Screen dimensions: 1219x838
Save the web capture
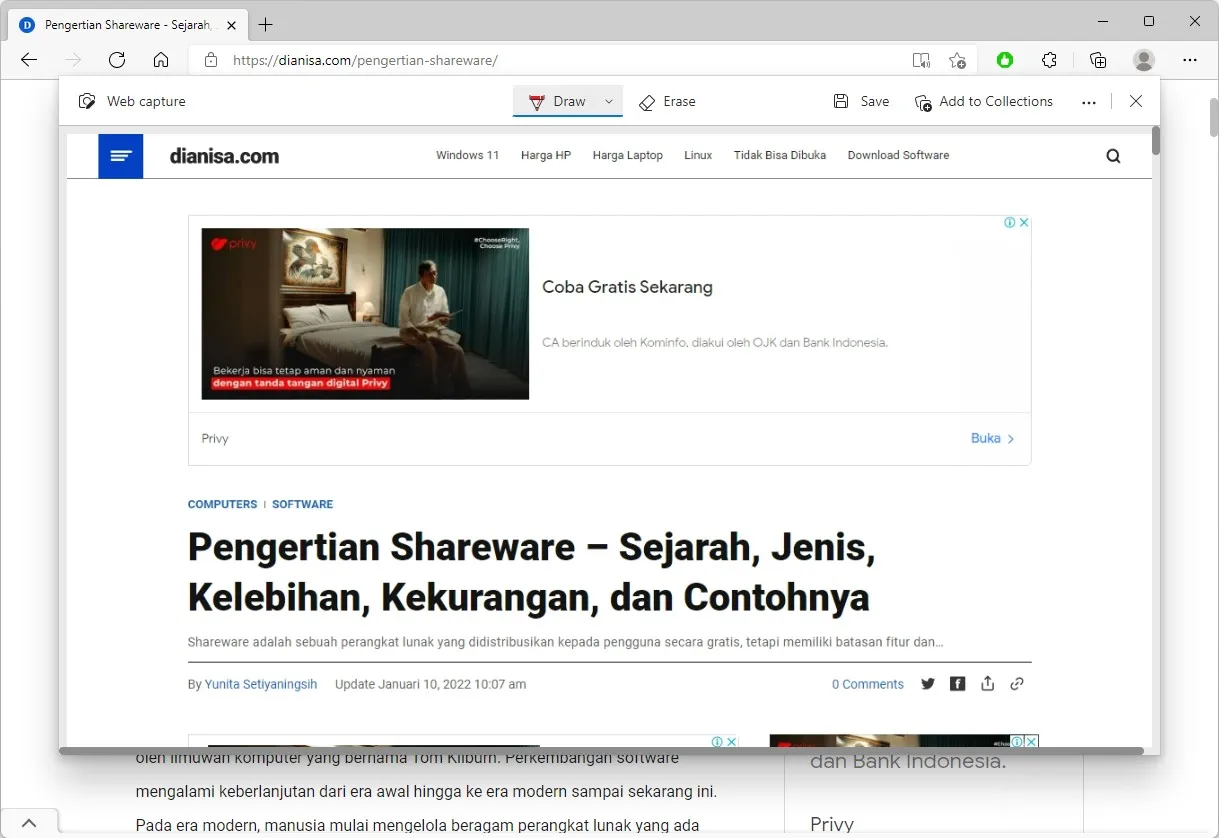tap(861, 101)
